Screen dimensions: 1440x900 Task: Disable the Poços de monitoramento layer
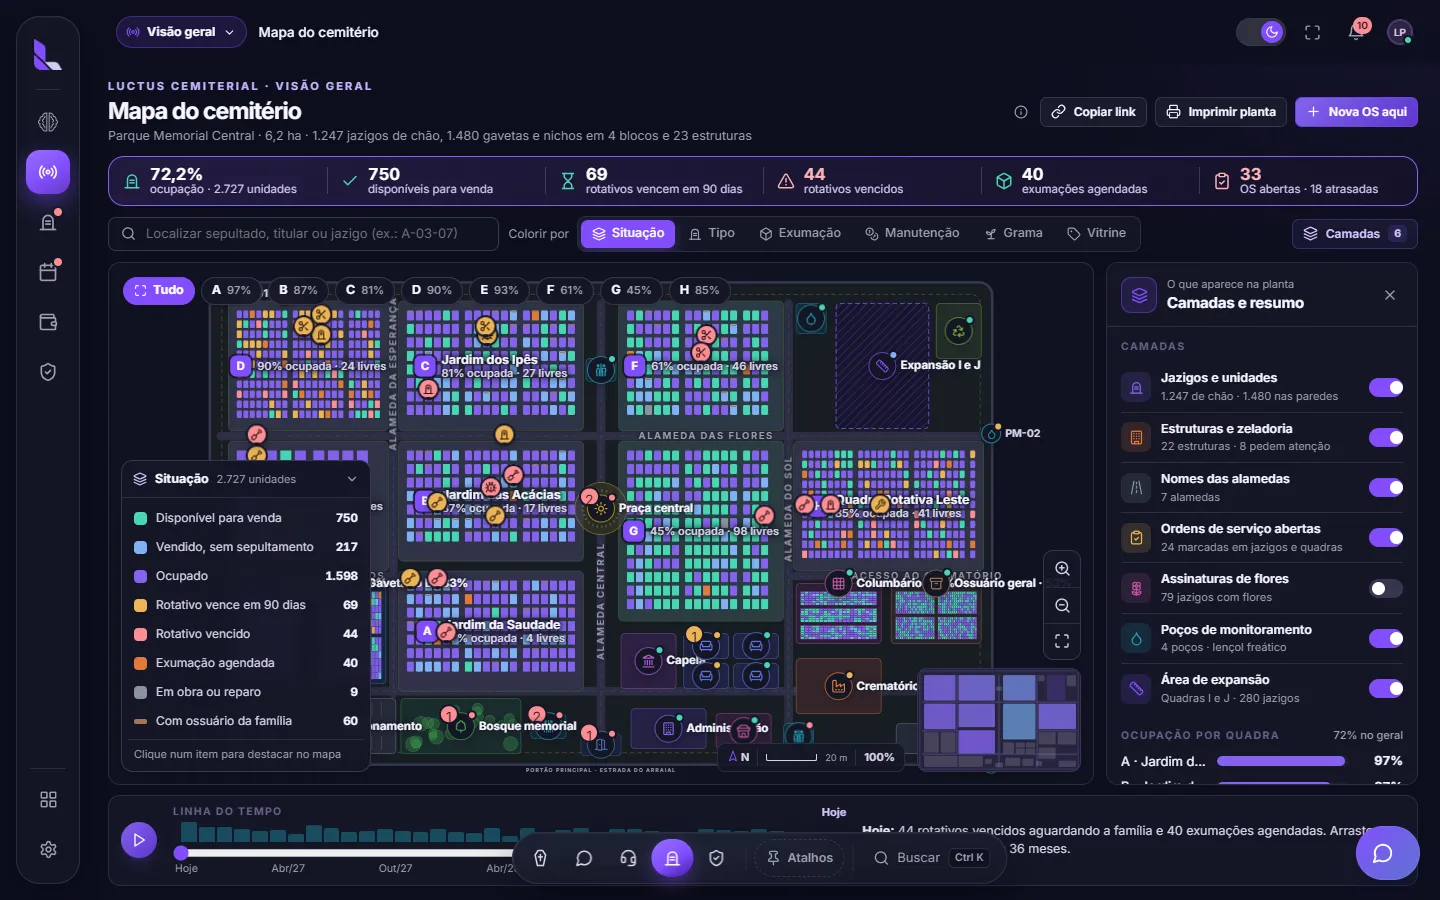[x=1386, y=638]
